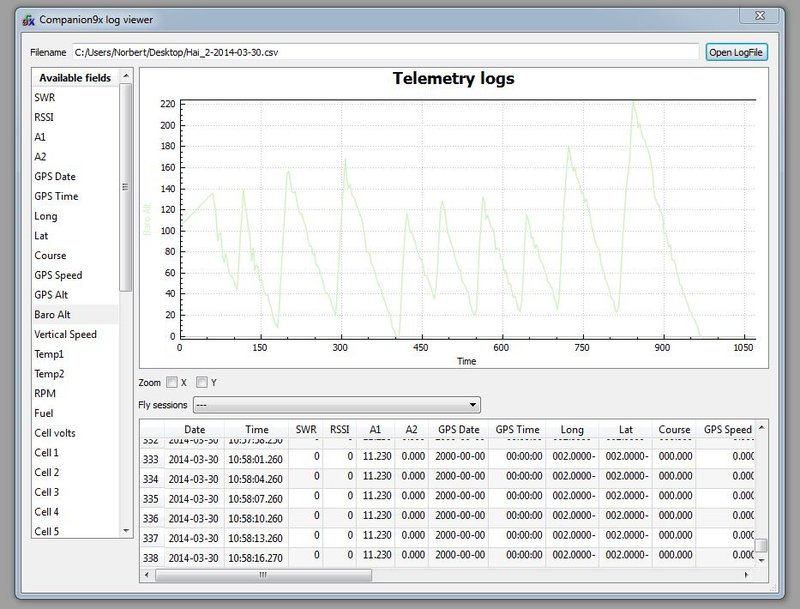Click the fields list vertical scrollbar thumb
This screenshot has width=800, height=609.
126,187
